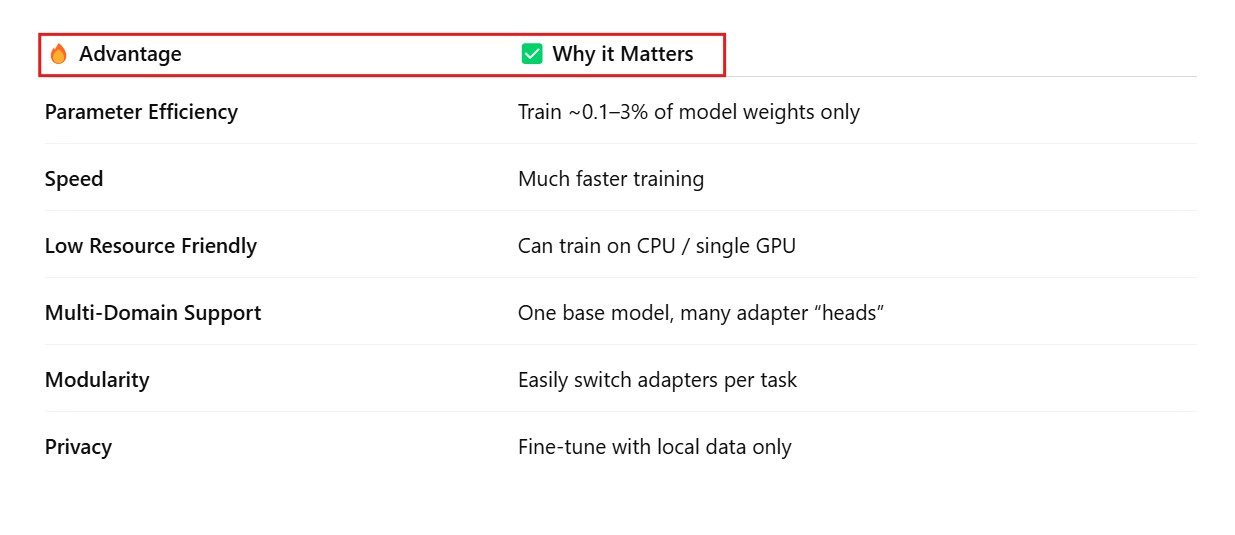Click the green check mark icon
Image resolution: width=1235 pixels, height=535 pixels.
point(532,54)
